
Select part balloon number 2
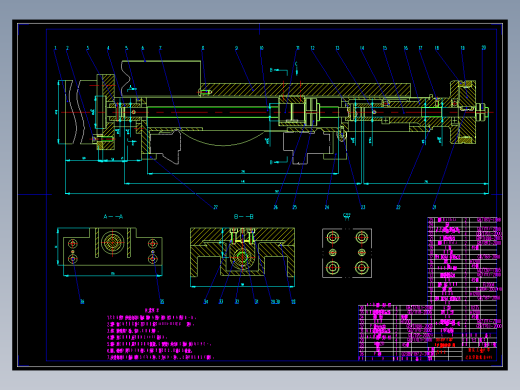click(x=67, y=48)
